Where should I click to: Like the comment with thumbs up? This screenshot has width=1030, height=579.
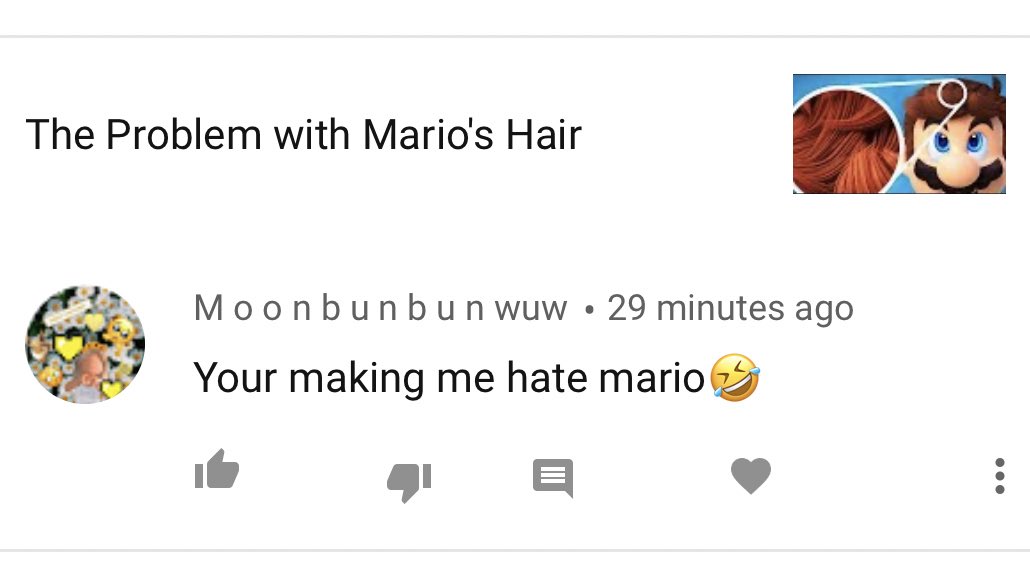click(217, 469)
